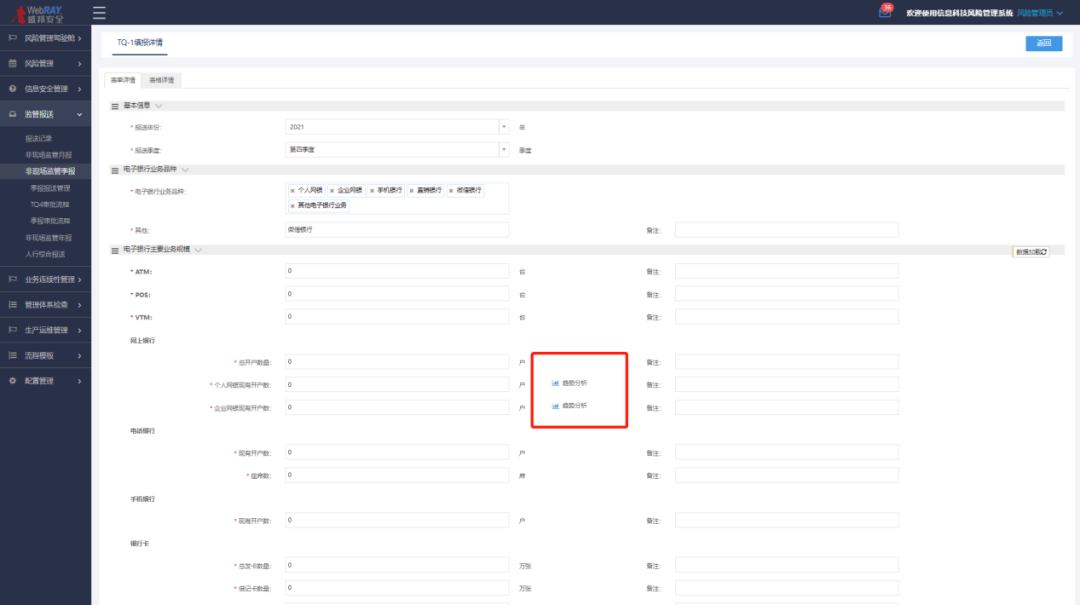Remove the 个人网银 tag via its x
1080x605 pixels.
click(292, 190)
